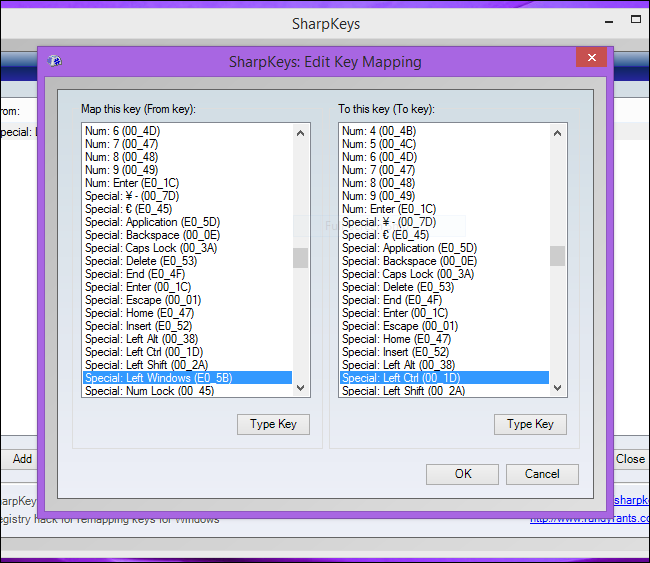The height and width of the screenshot is (563, 650).
Task: Select To key Num: 5 (00_4C)
Action: (x=444, y=144)
